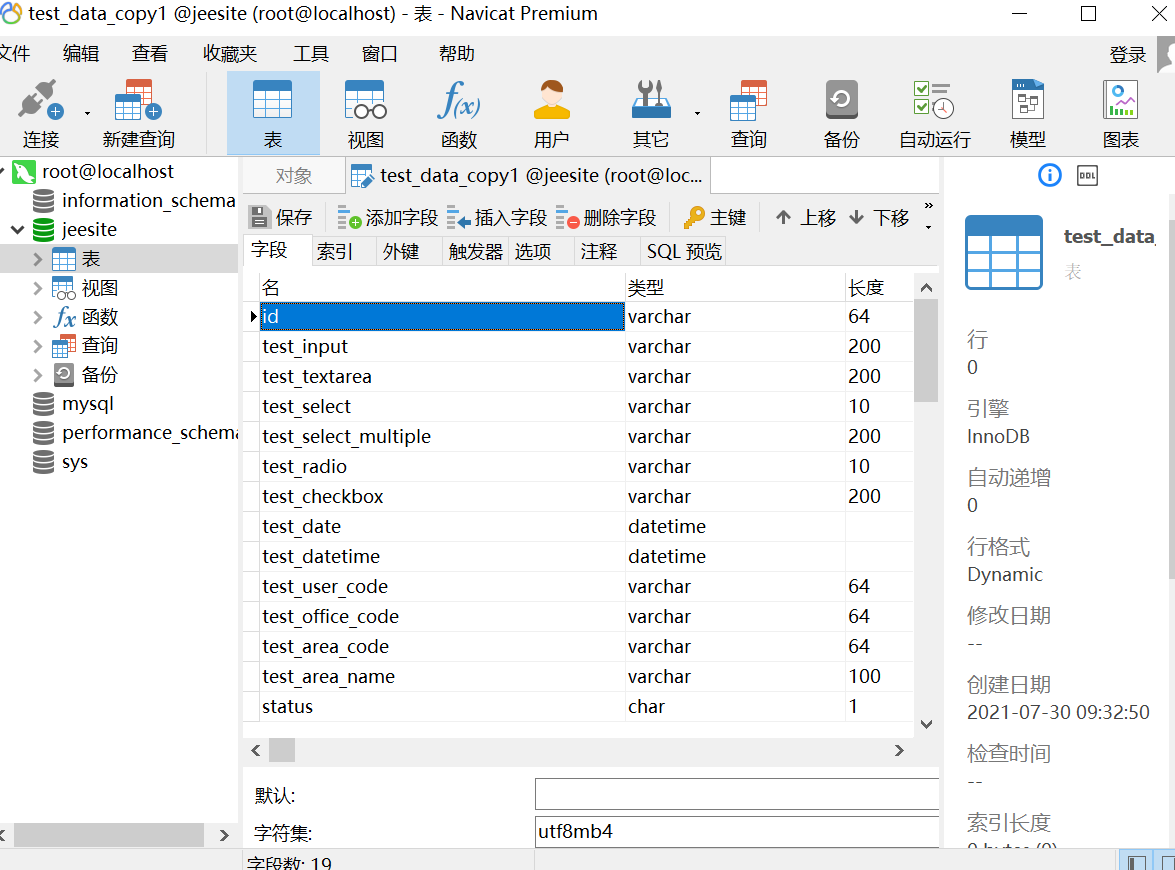Viewport: 1175px width, 870px height.
Task: Select the mysql database
Action: 88,404
